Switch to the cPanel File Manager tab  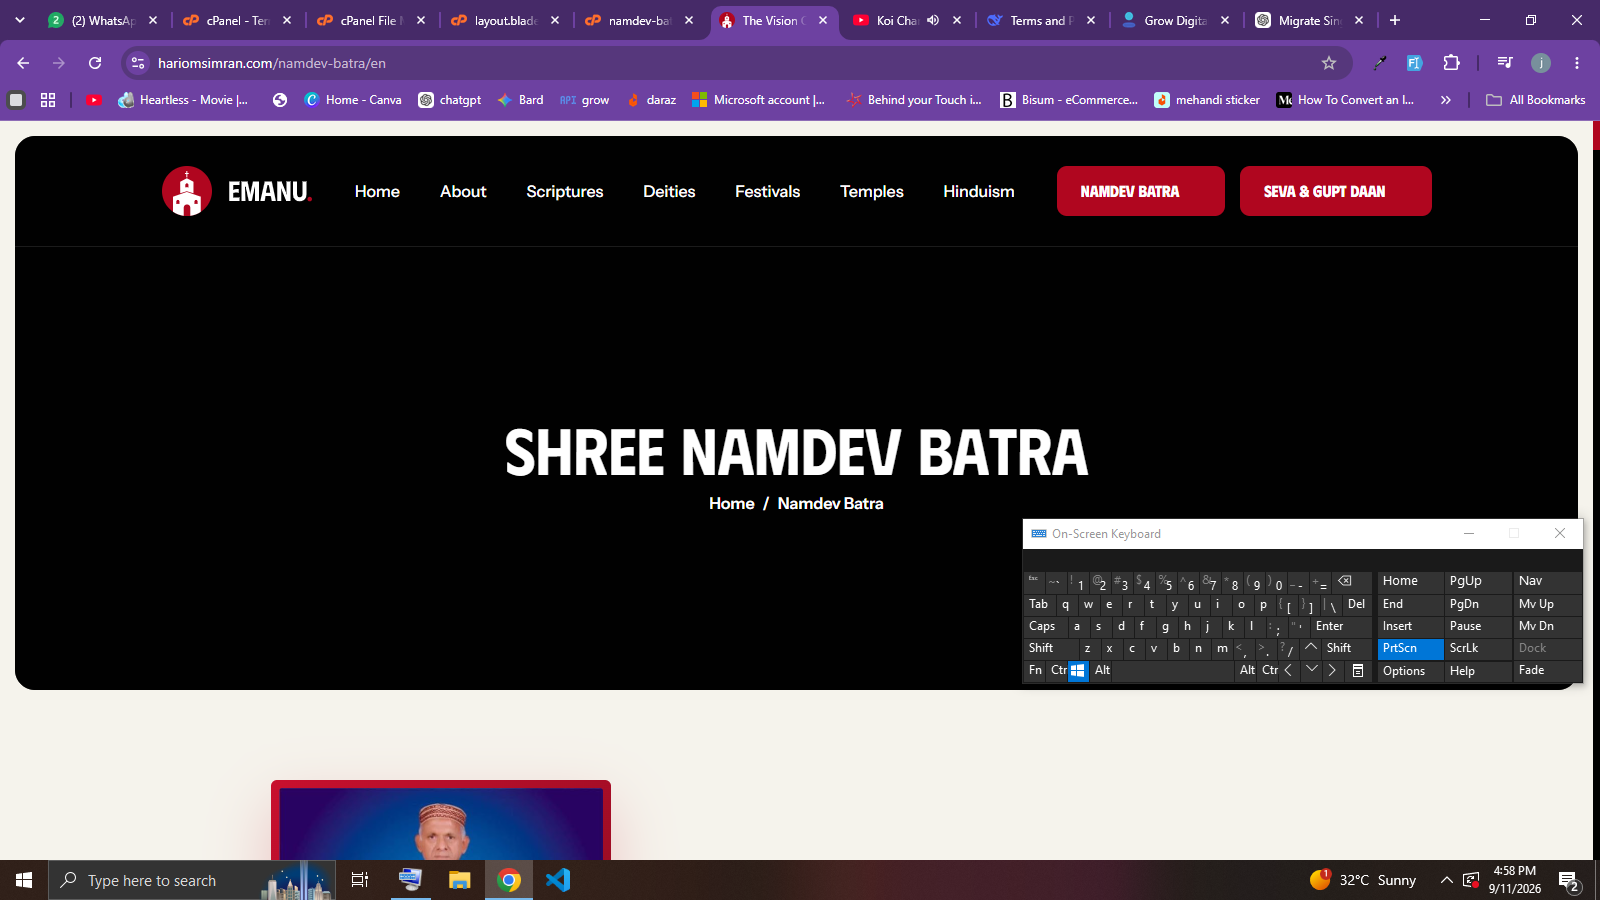[x=371, y=20]
